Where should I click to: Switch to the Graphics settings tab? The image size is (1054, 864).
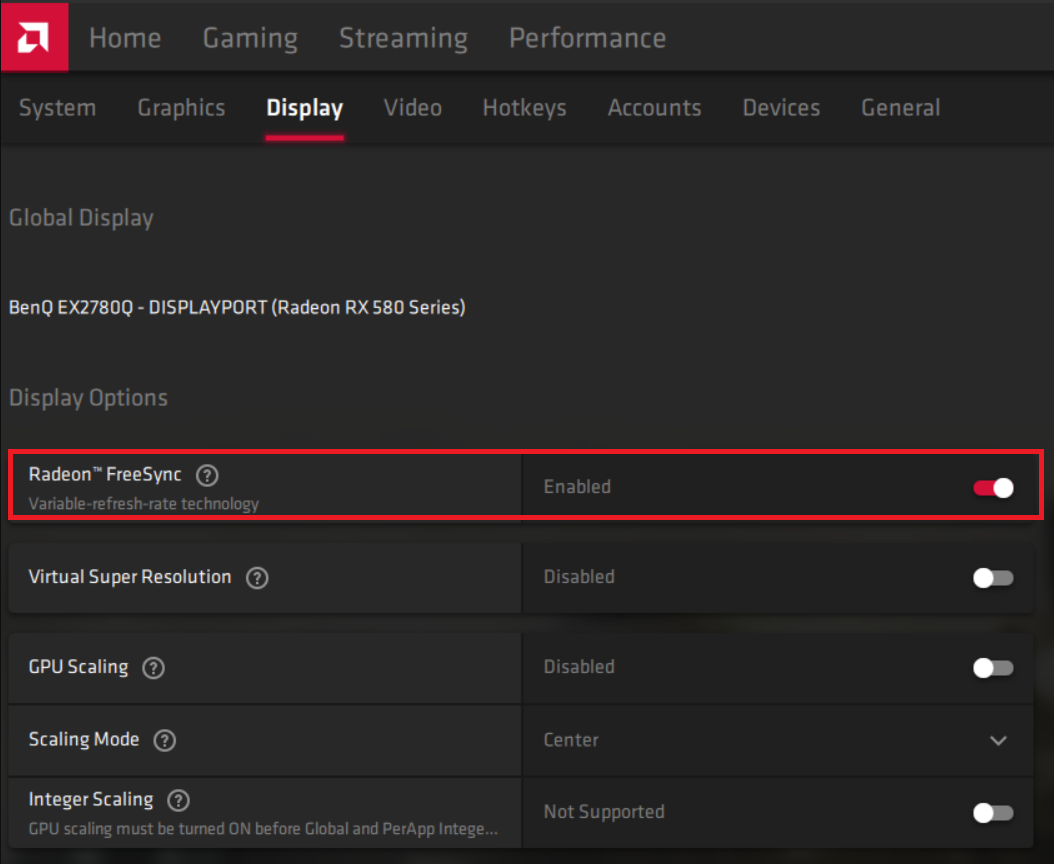tap(181, 108)
